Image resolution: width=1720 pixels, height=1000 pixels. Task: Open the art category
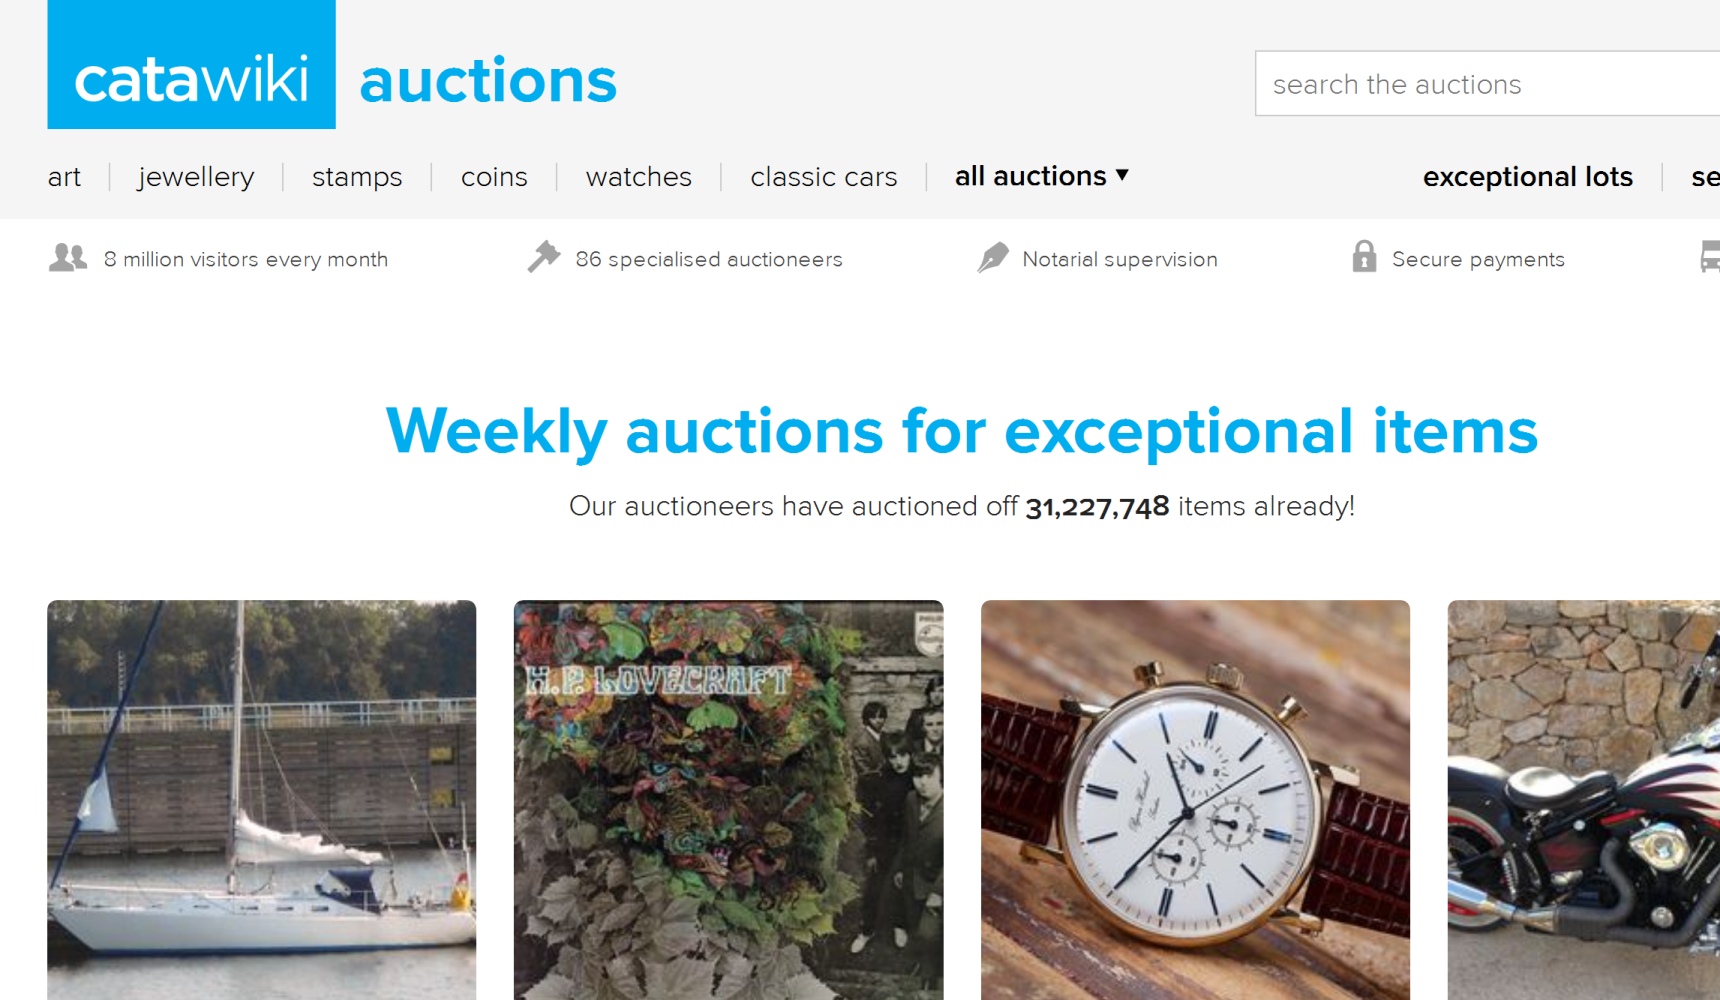tap(64, 177)
